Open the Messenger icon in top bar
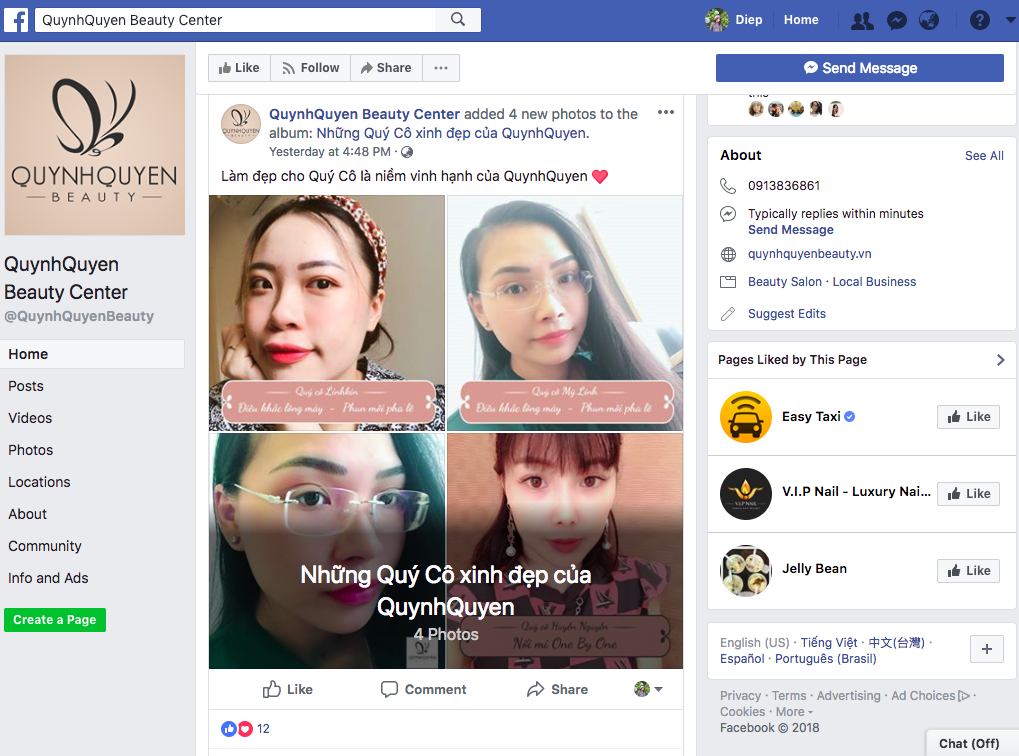Viewport: 1019px width, 756px height. (897, 21)
